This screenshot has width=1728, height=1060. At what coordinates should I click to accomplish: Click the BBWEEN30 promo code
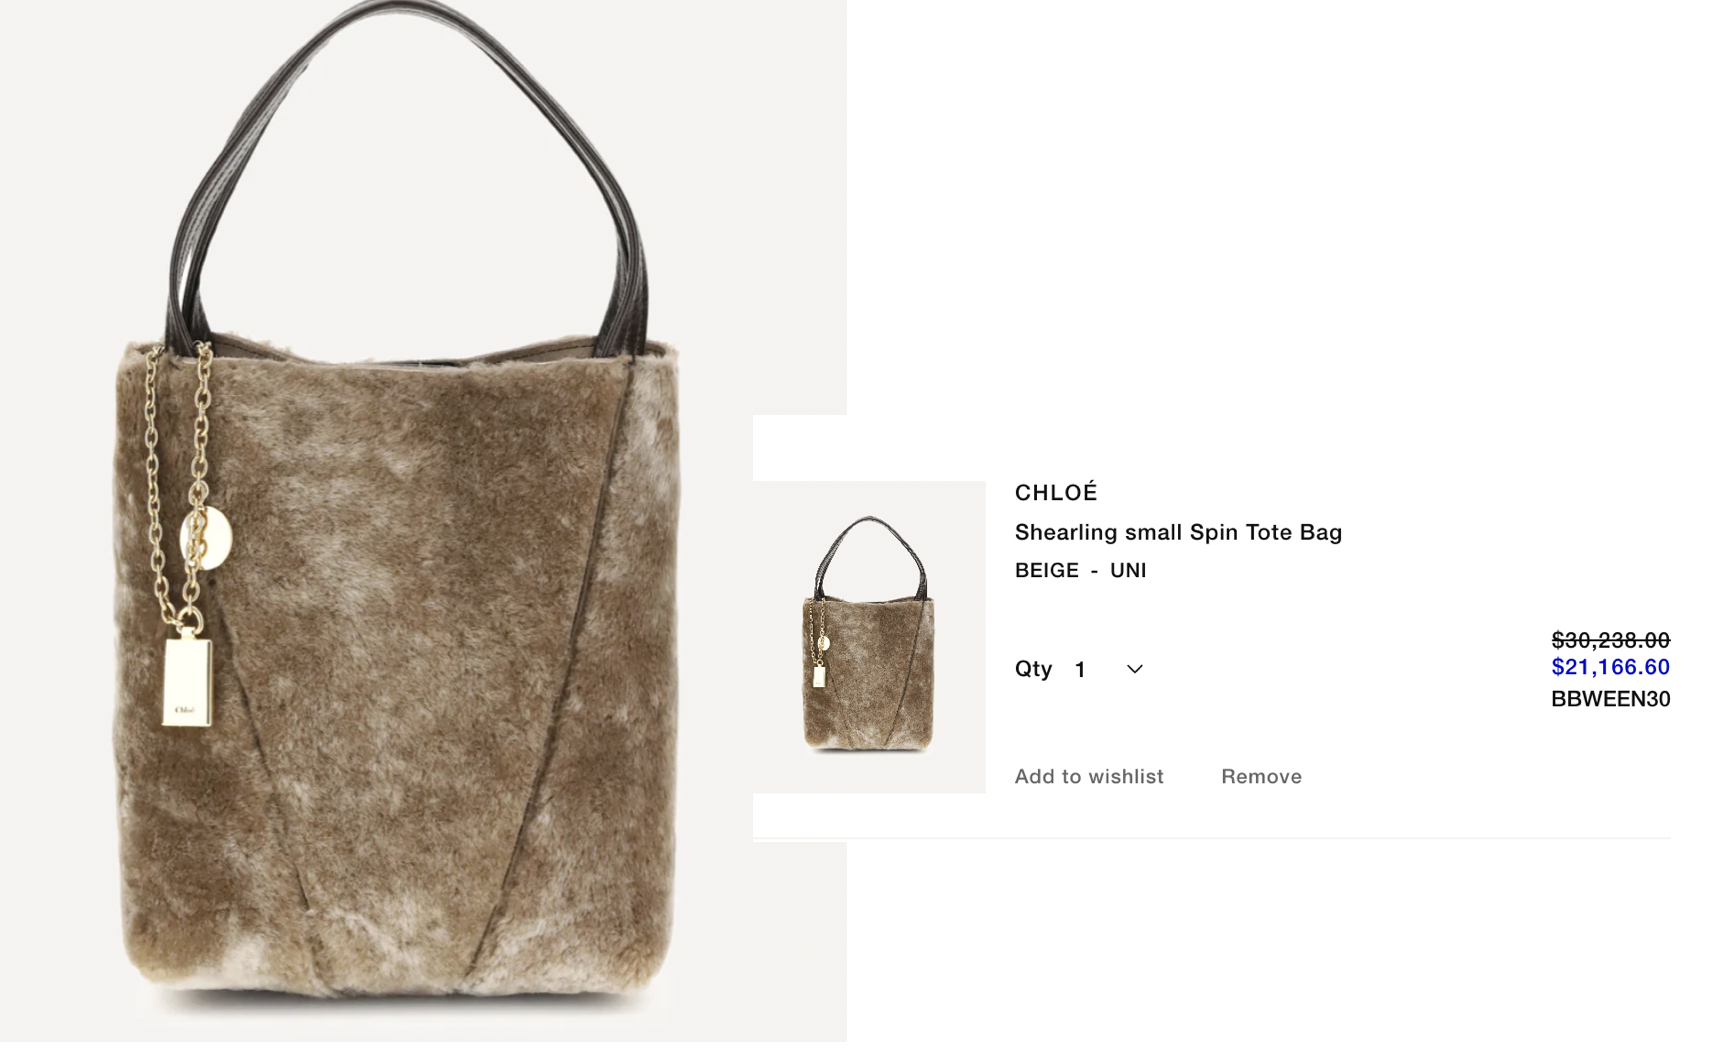tap(1610, 699)
